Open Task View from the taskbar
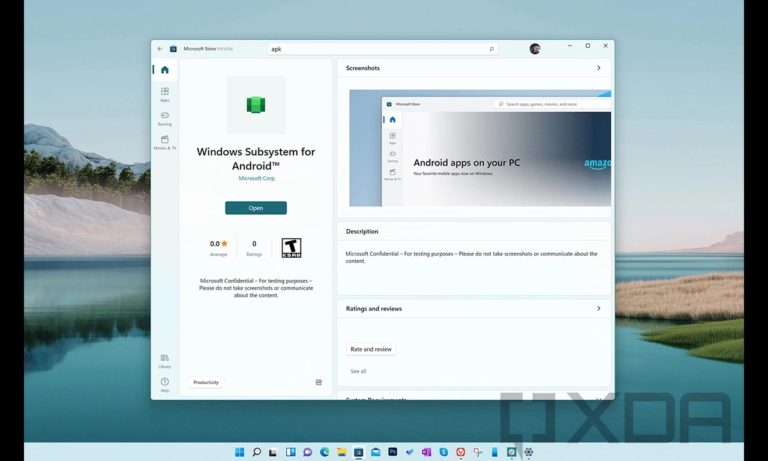 273,452
